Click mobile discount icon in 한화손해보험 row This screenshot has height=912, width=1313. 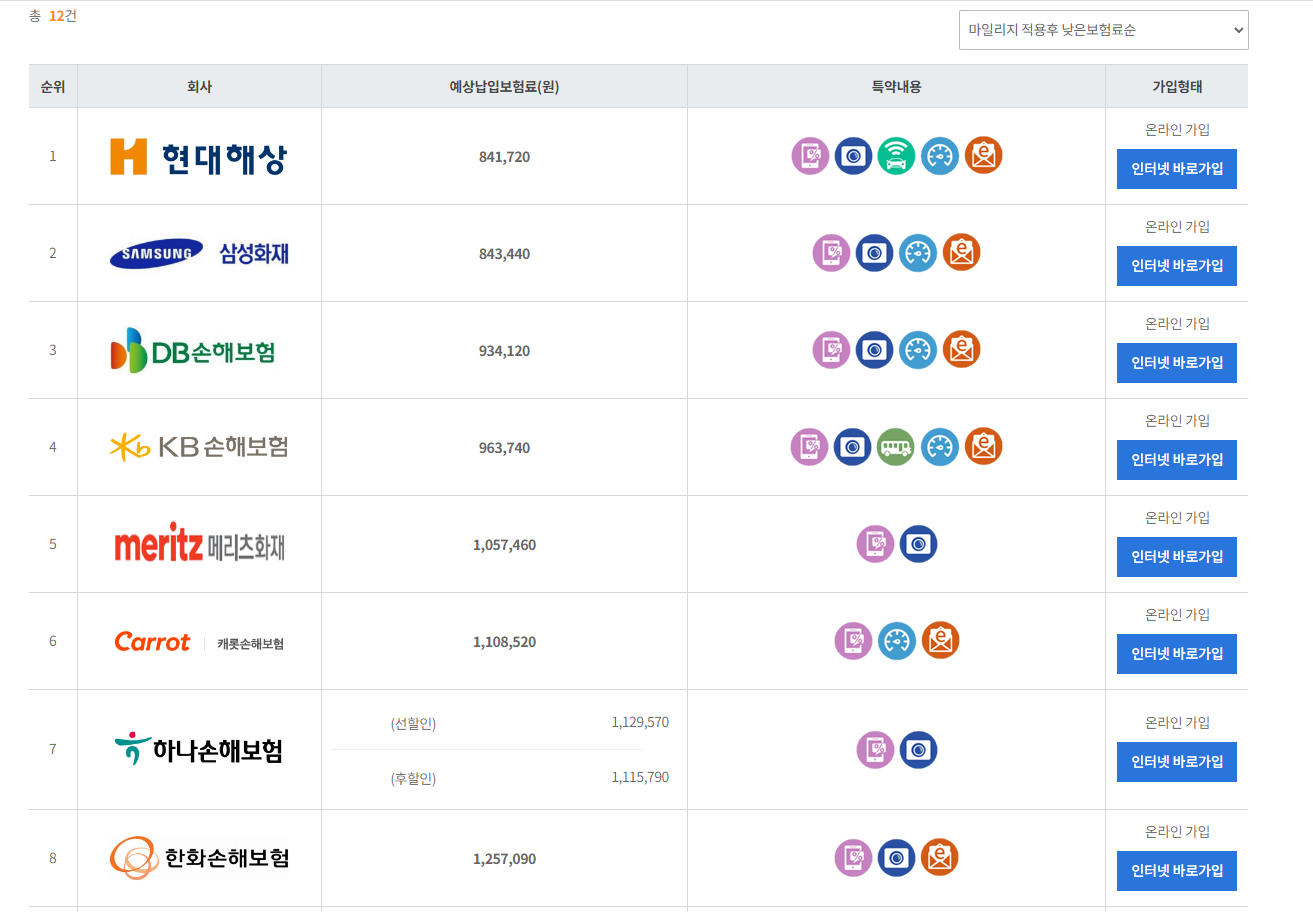pyautogui.click(x=854, y=858)
